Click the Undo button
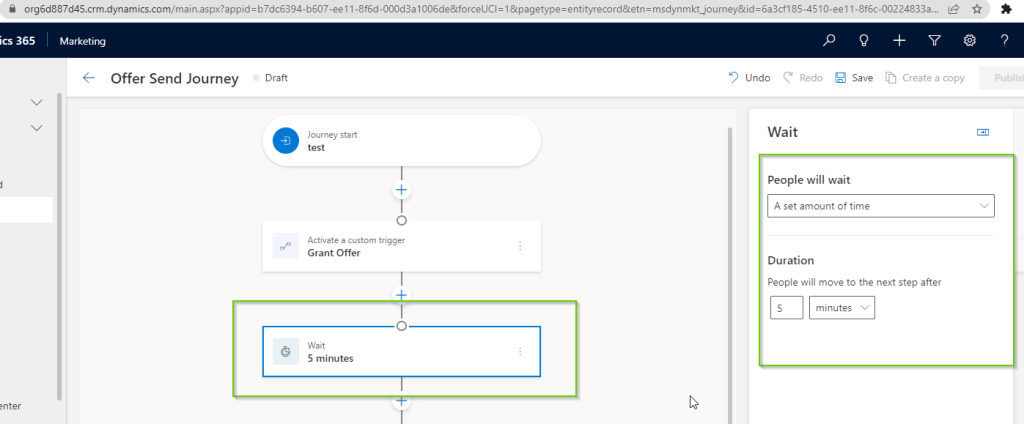 (x=749, y=78)
